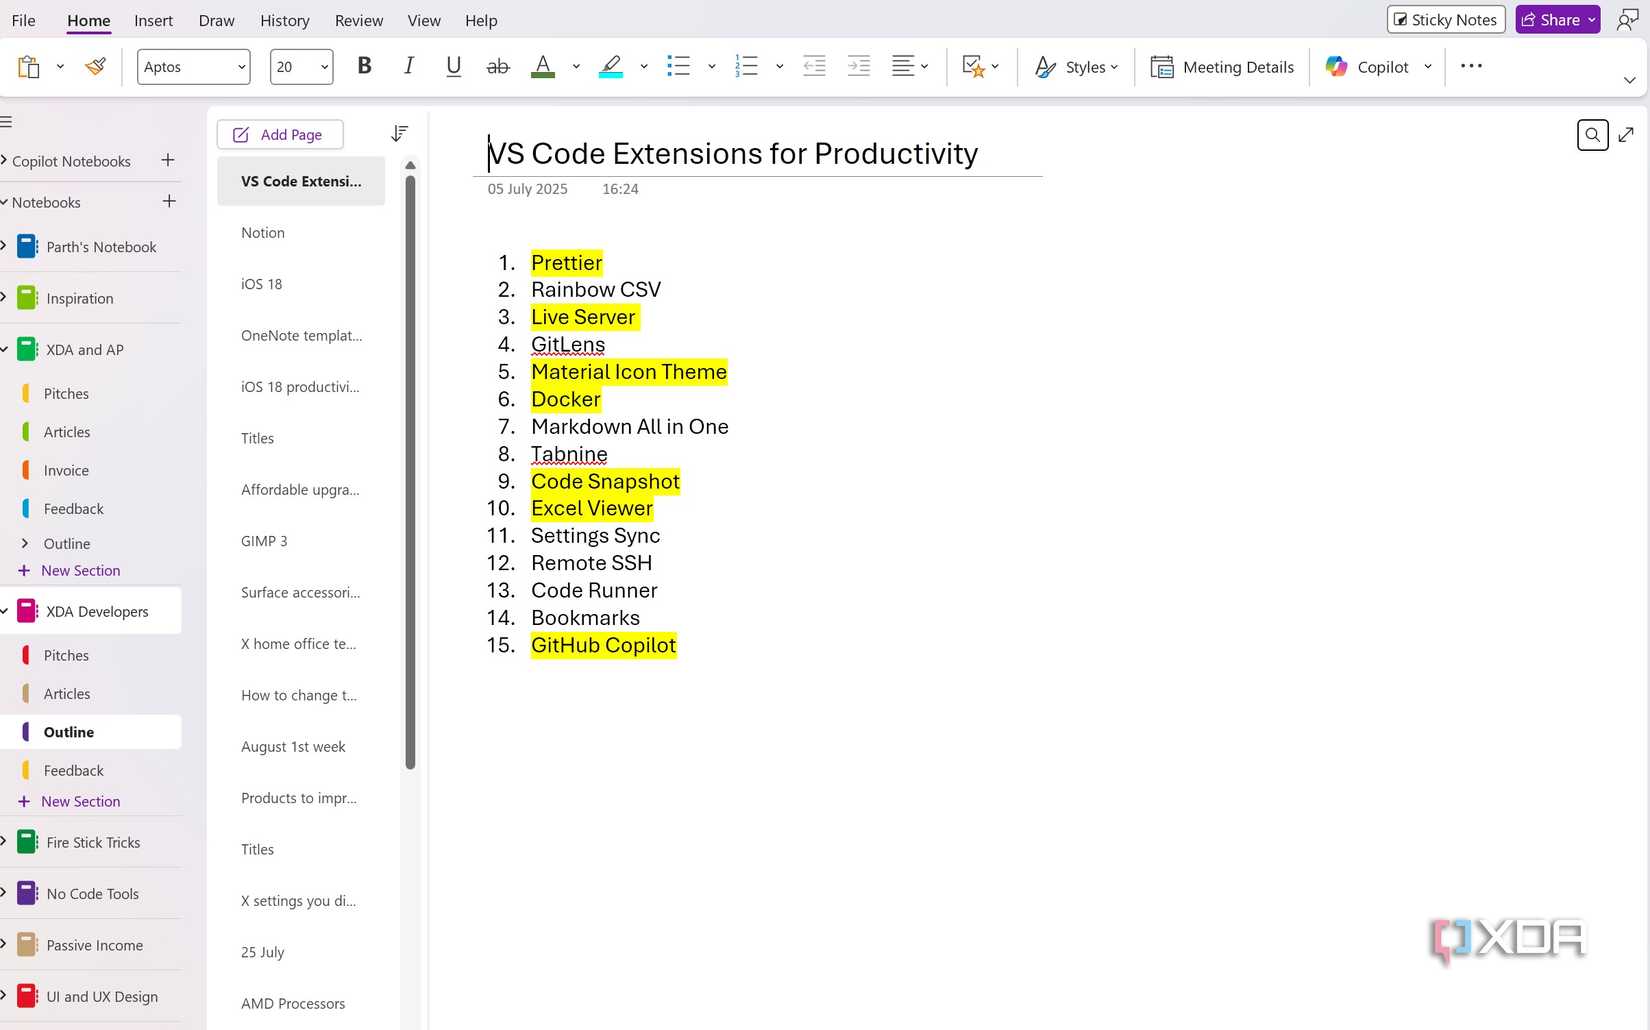The image size is (1650, 1030).
Task: Increase indent of the list
Action: (x=858, y=66)
